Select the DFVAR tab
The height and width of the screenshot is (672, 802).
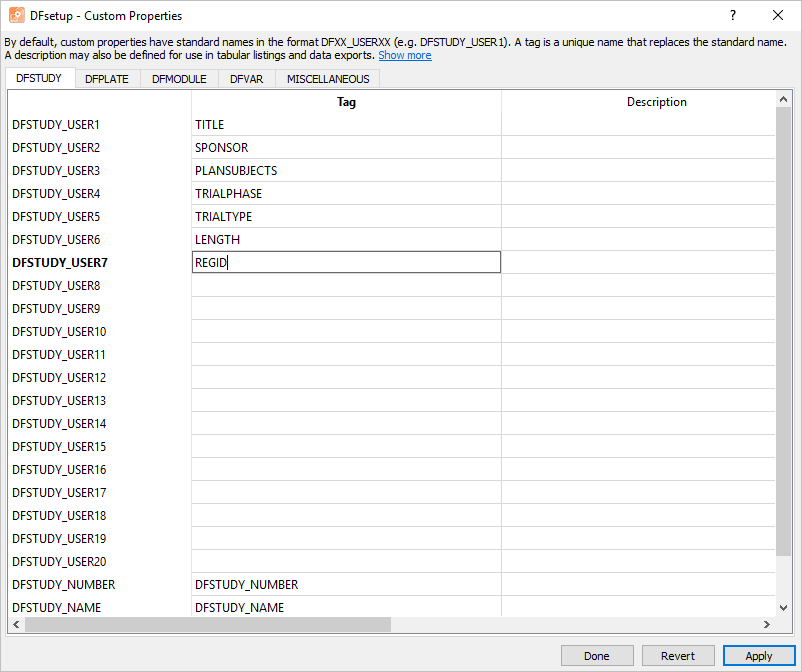pos(247,79)
